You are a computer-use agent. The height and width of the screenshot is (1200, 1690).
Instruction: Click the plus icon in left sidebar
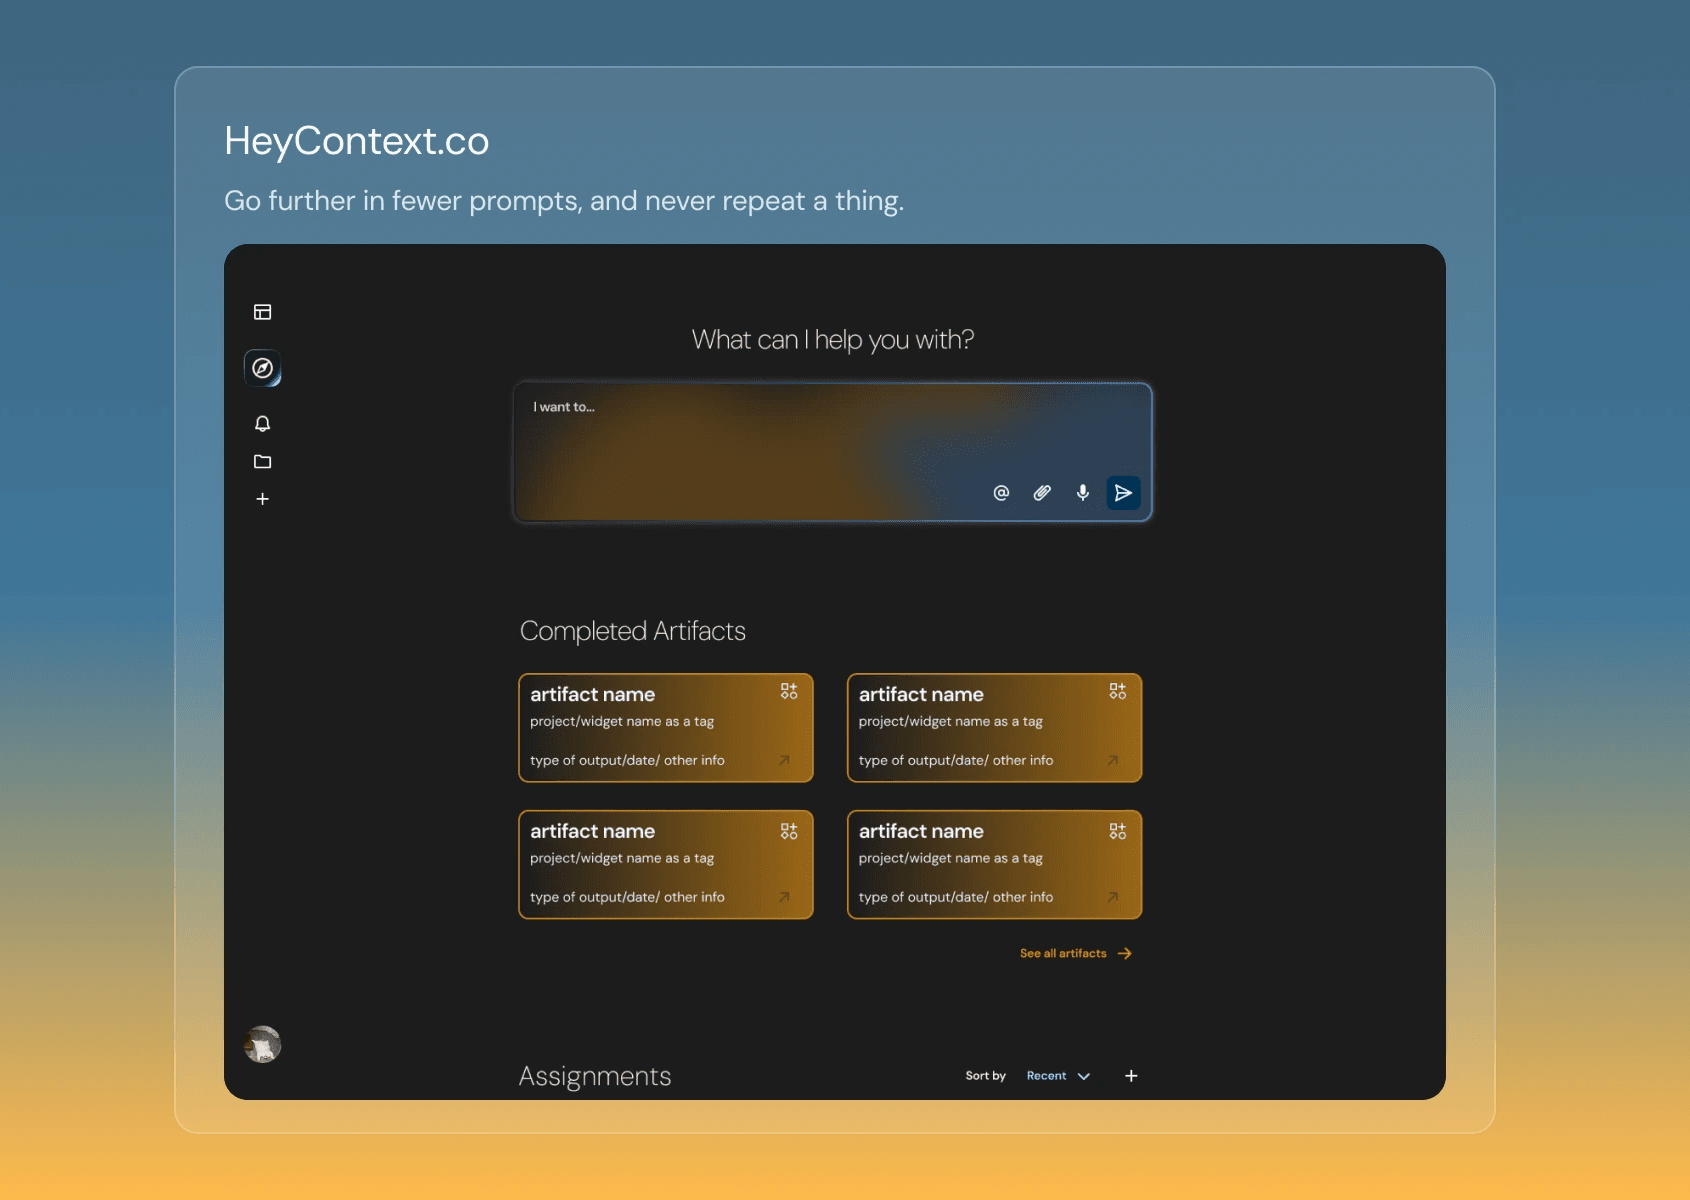pos(262,499)
